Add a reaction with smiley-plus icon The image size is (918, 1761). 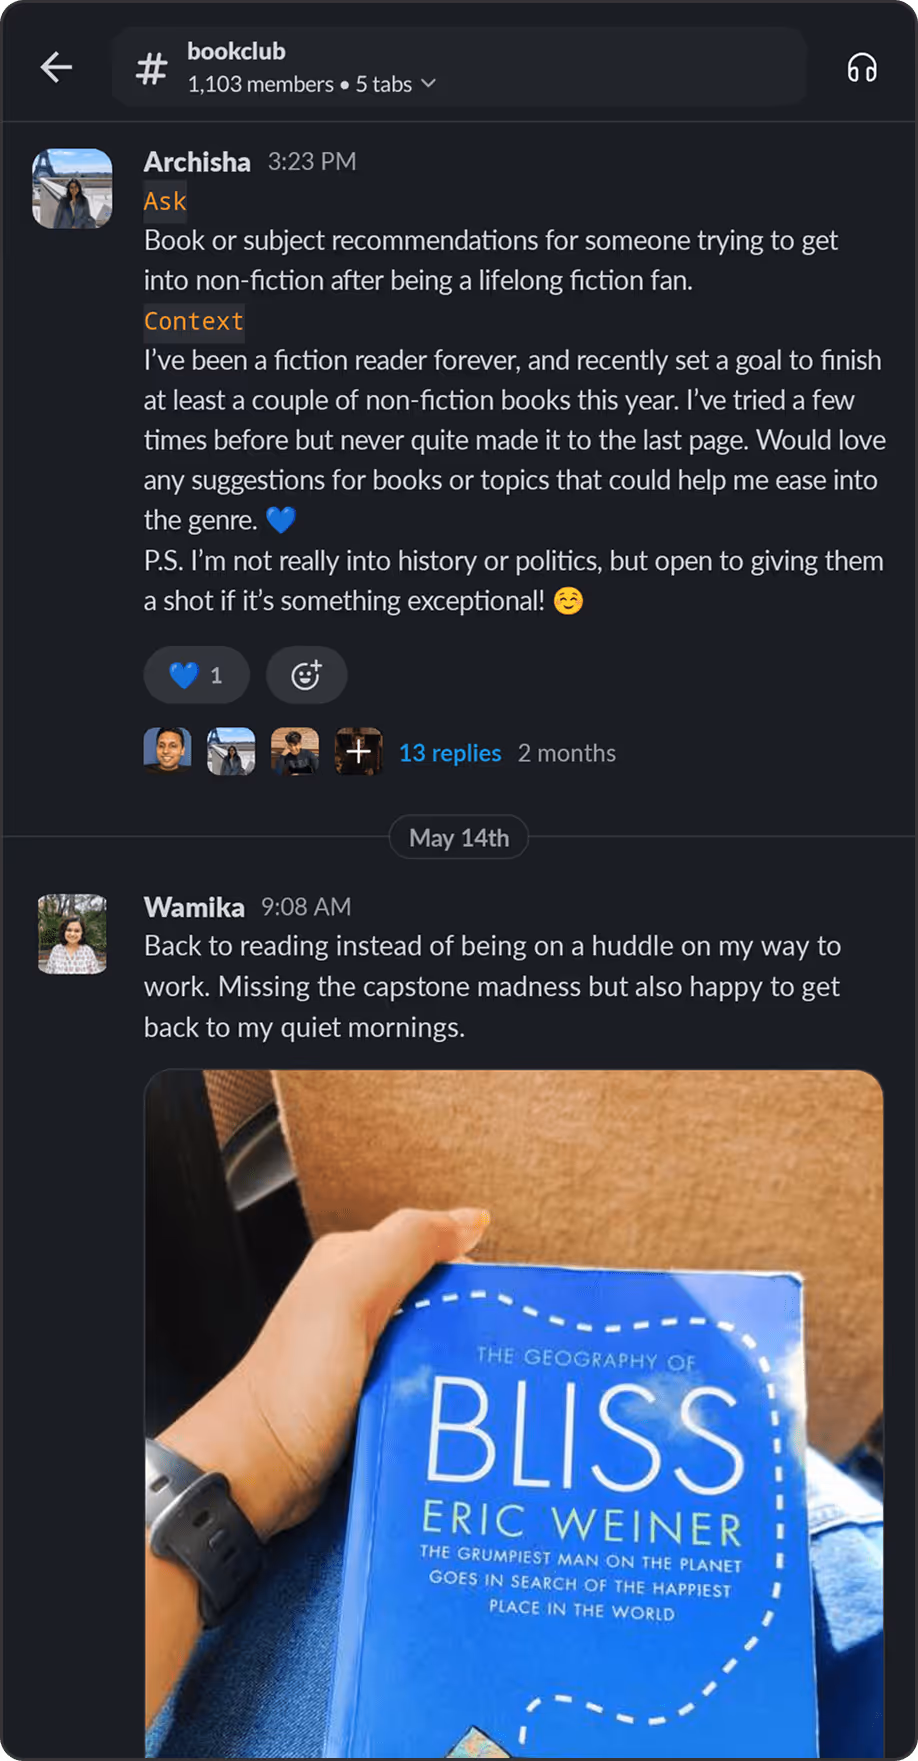(x=306, y=675)
